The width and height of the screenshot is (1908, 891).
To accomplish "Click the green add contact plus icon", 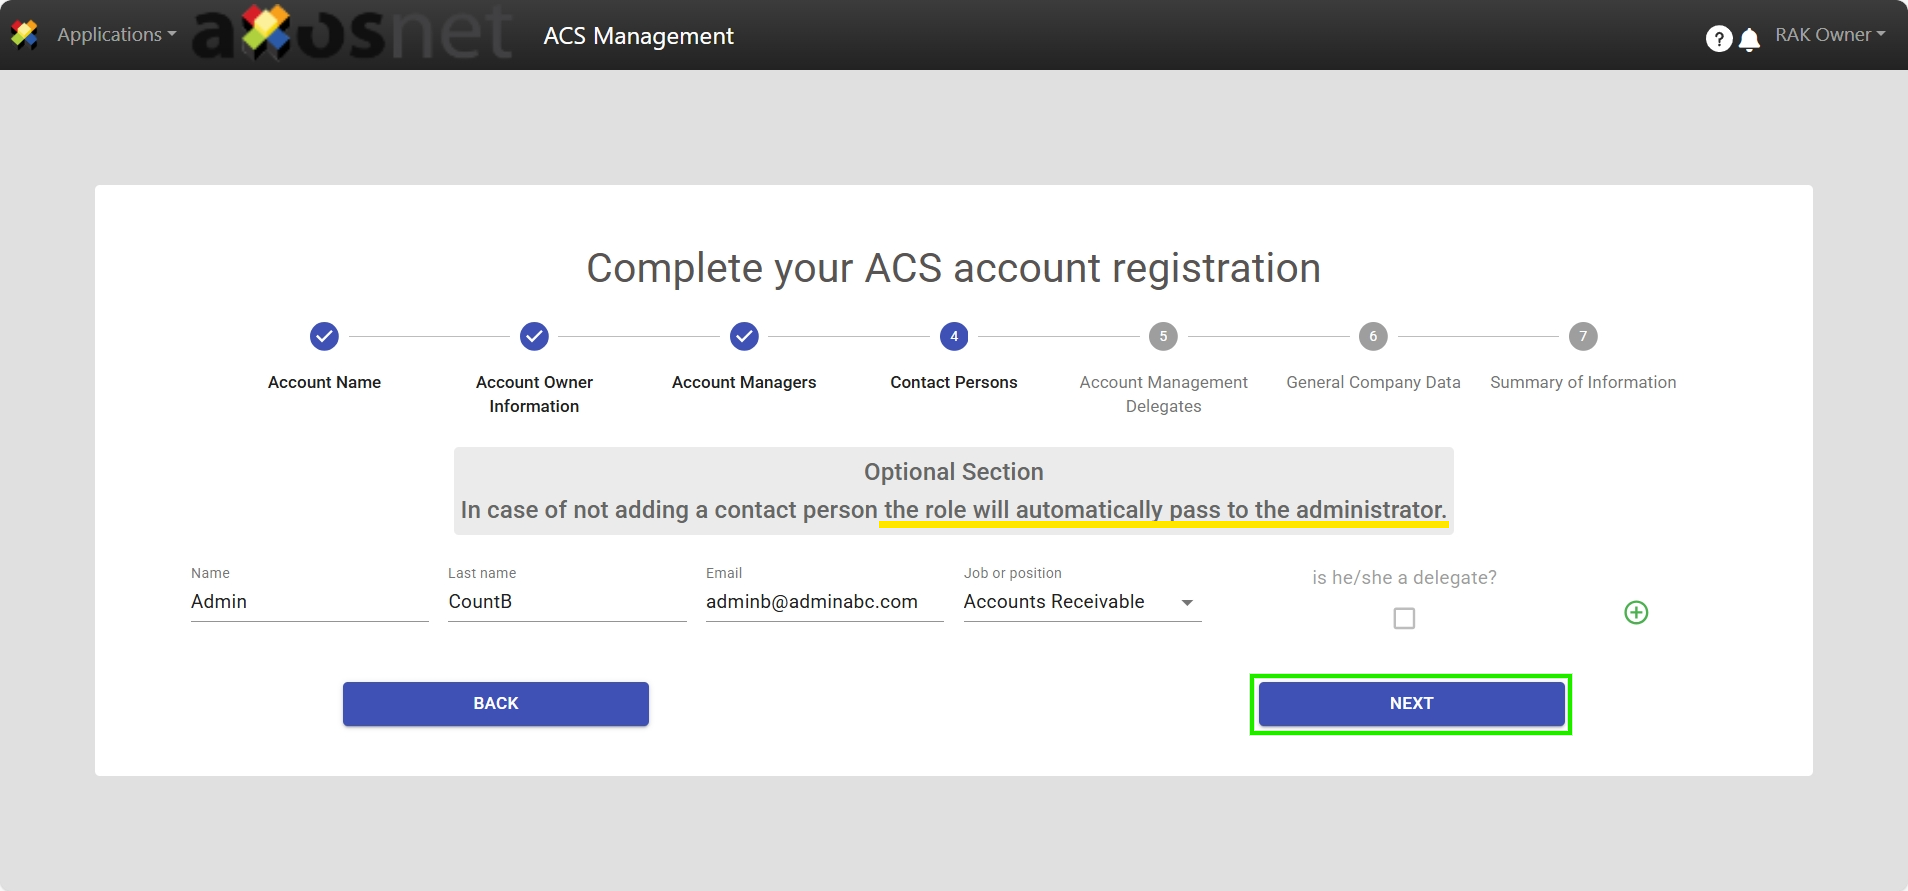I will coord(1636,613).
